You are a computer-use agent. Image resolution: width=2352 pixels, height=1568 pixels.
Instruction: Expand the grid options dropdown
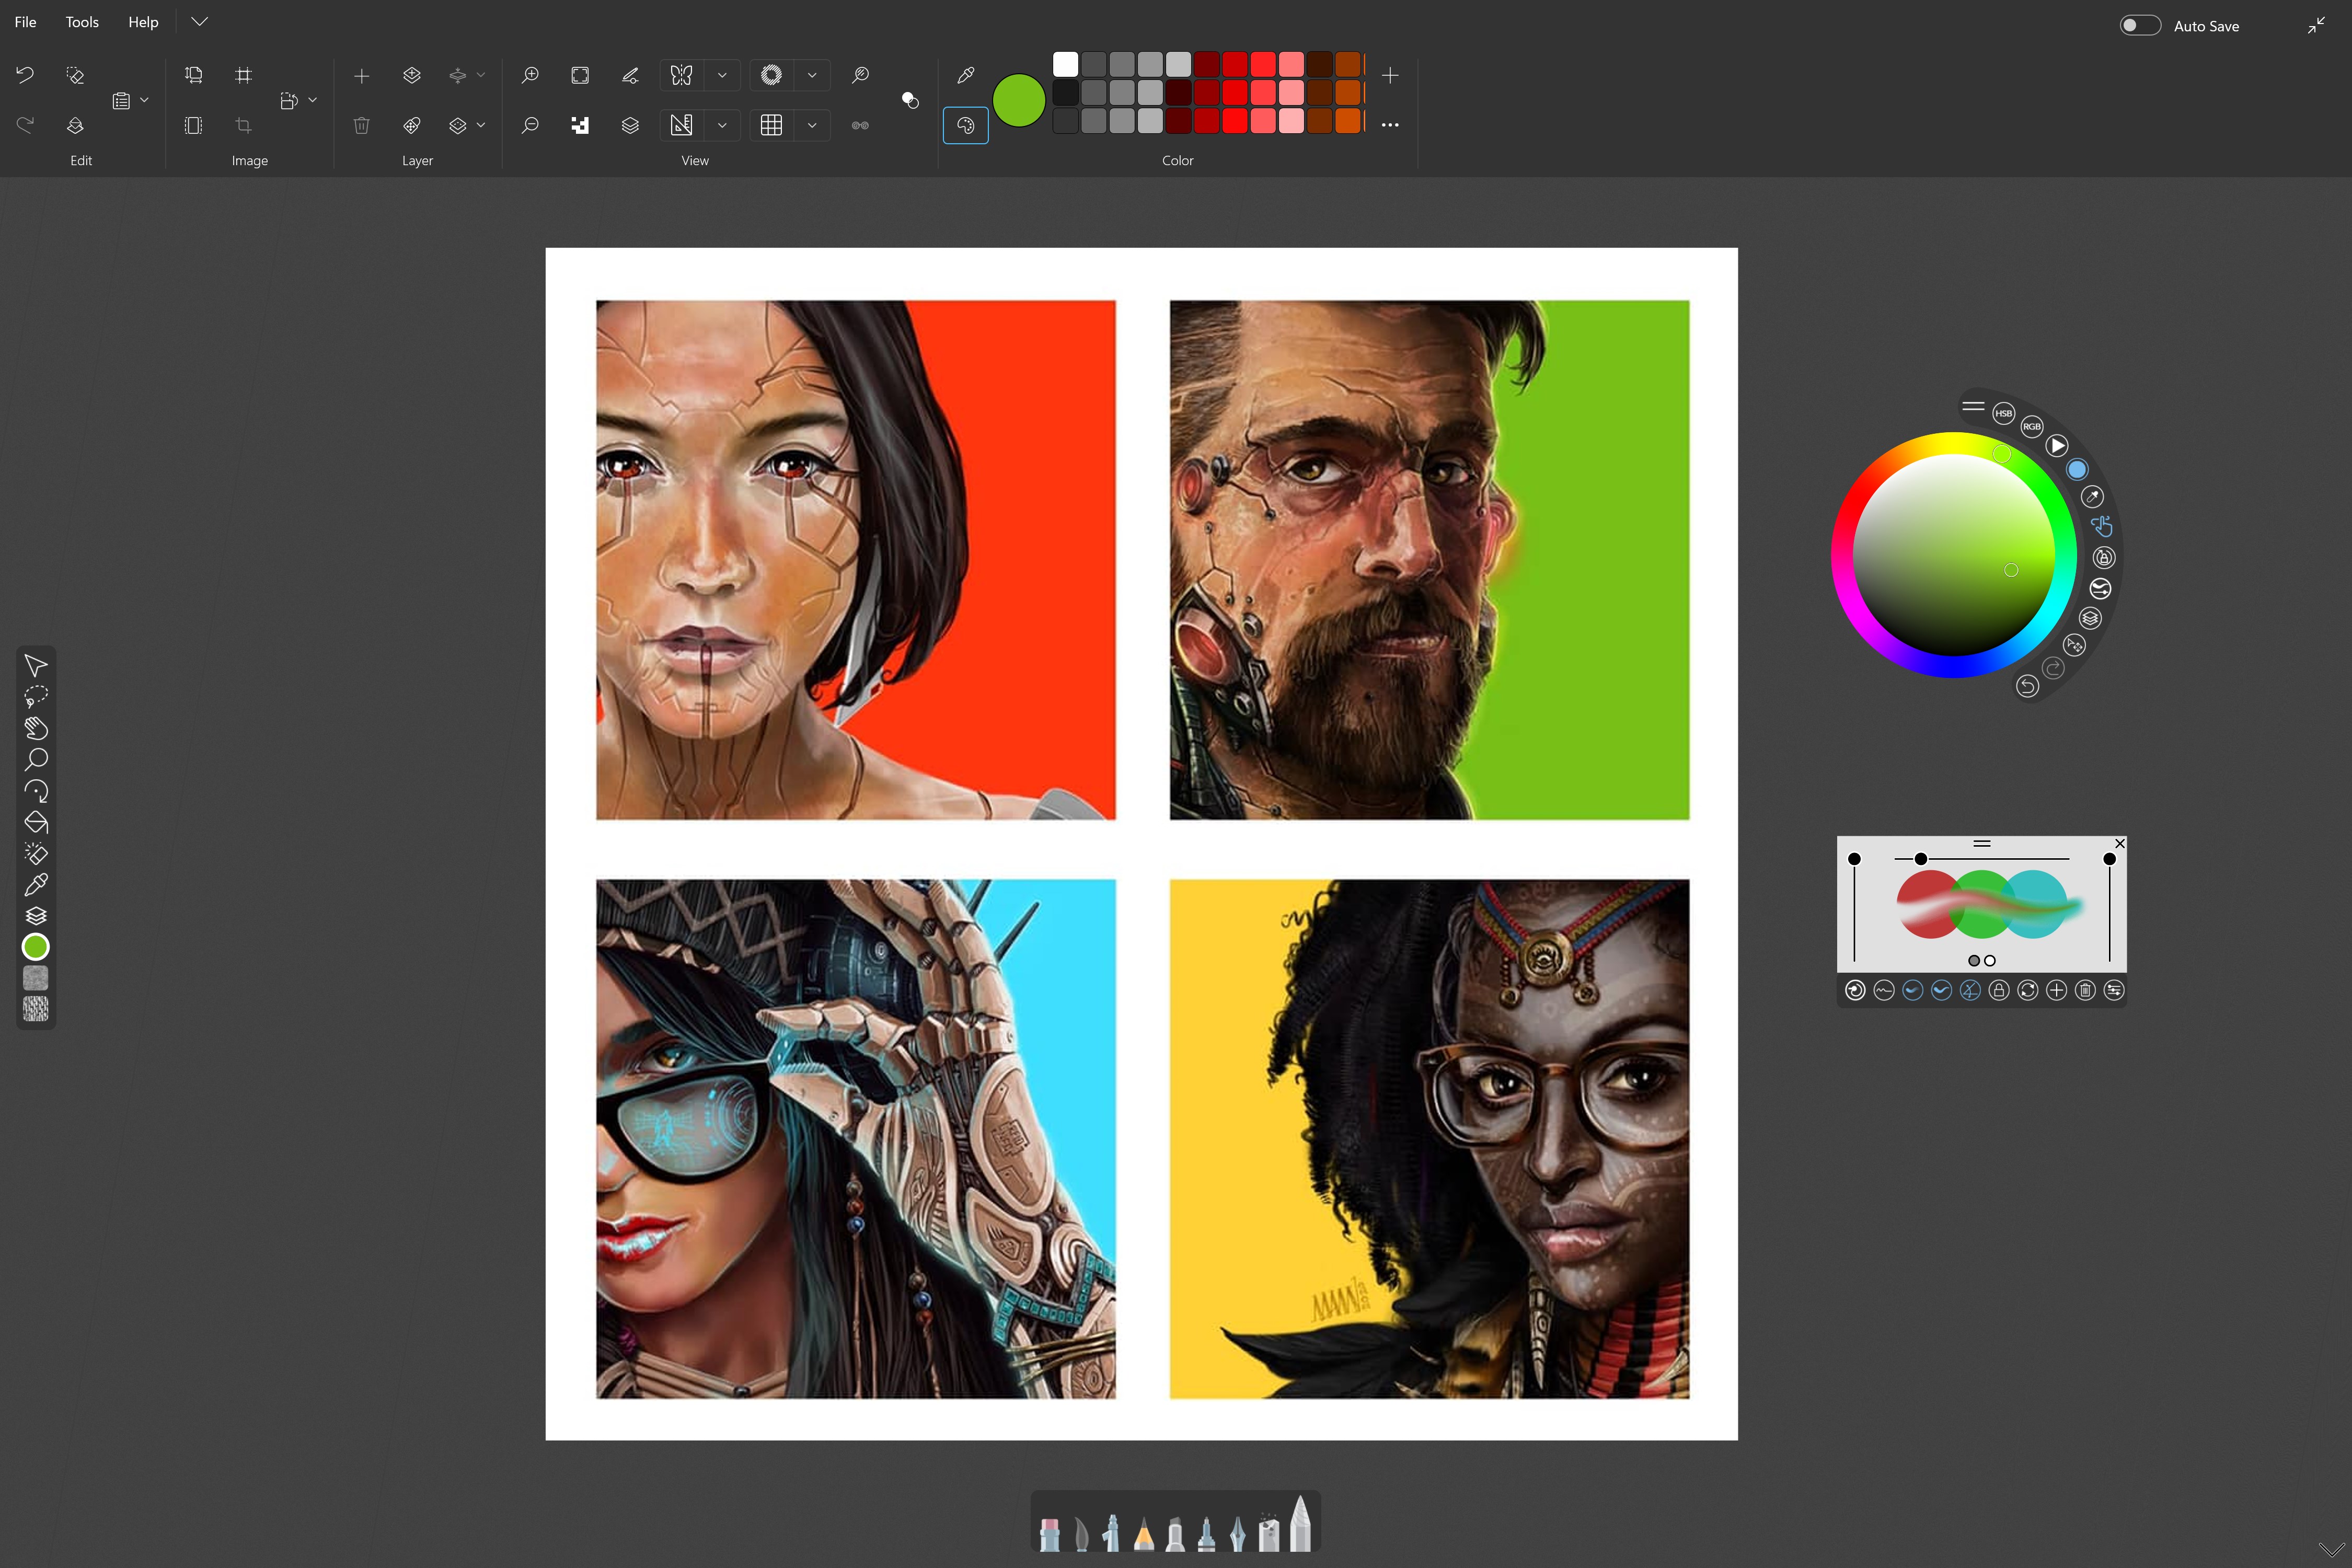click(x=812, y=125)
